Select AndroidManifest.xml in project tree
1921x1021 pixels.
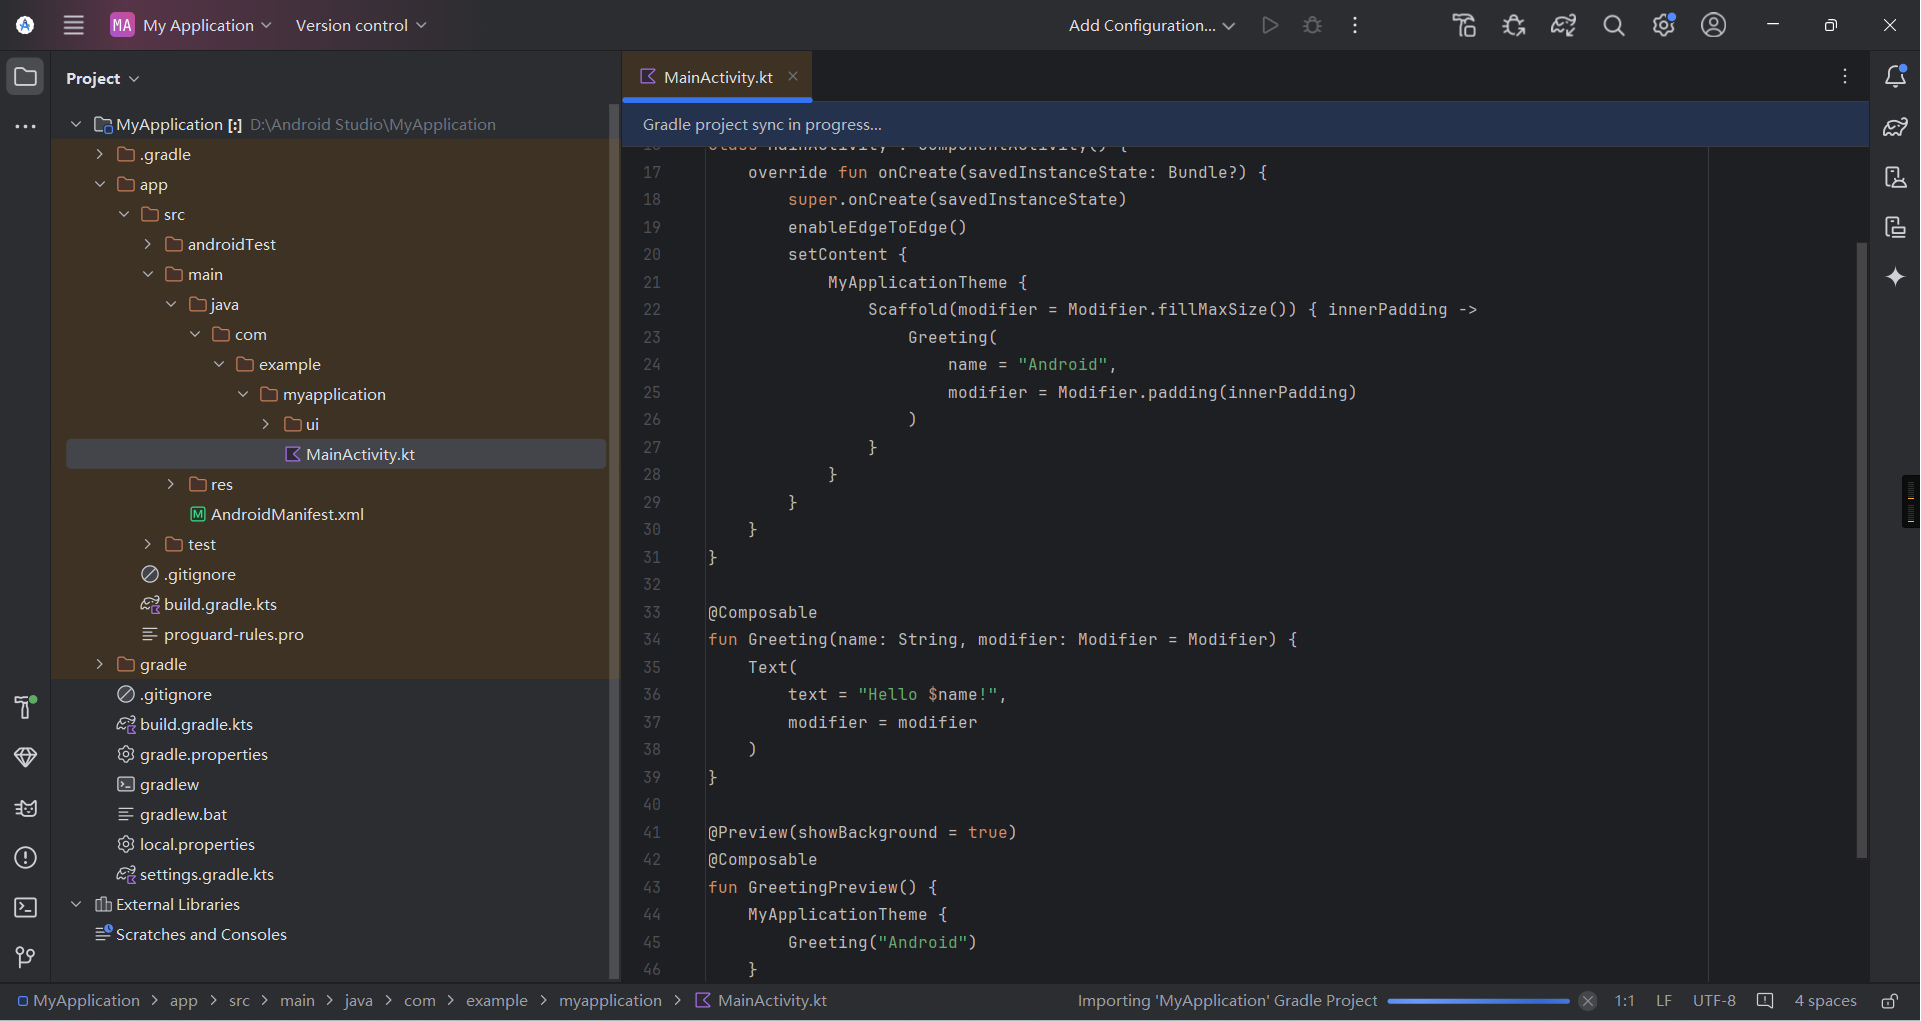[276, 514]
